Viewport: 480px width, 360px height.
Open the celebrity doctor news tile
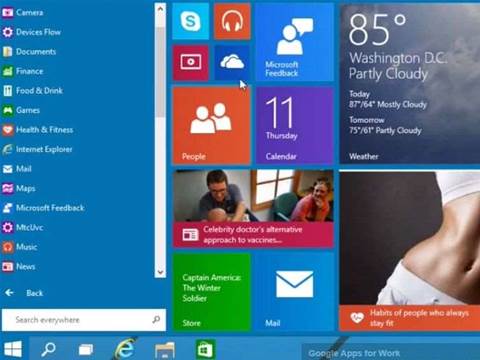pyautogui.click(x=253, y=209)
